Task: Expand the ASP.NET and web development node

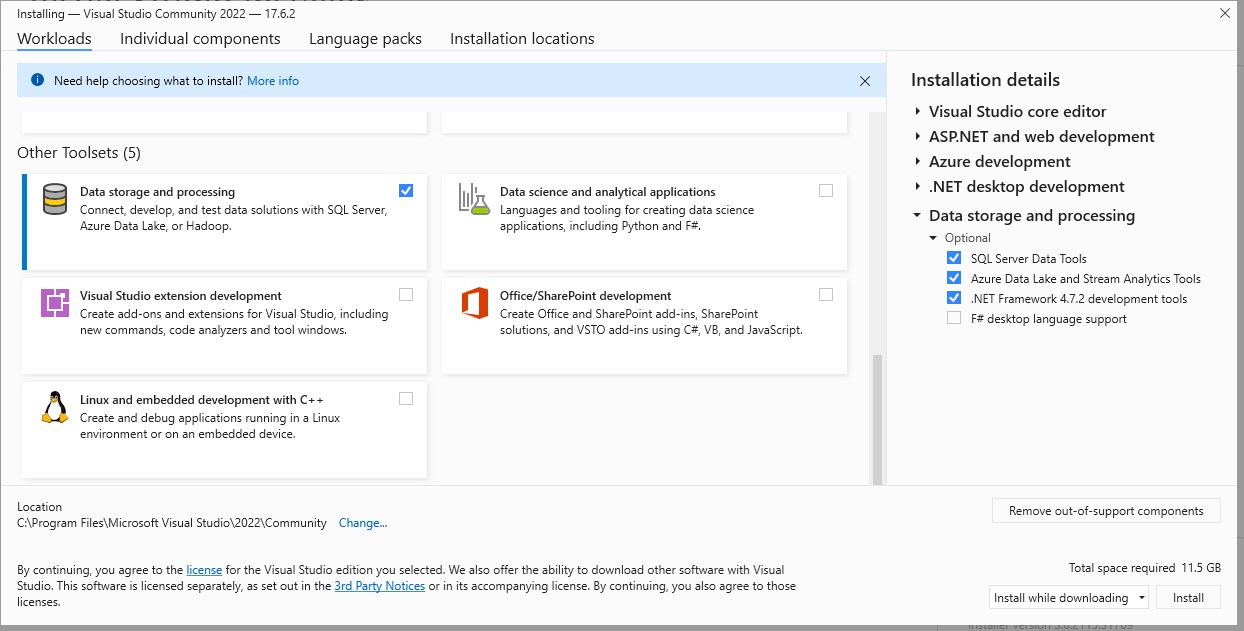Action: (x=918, y=137)
